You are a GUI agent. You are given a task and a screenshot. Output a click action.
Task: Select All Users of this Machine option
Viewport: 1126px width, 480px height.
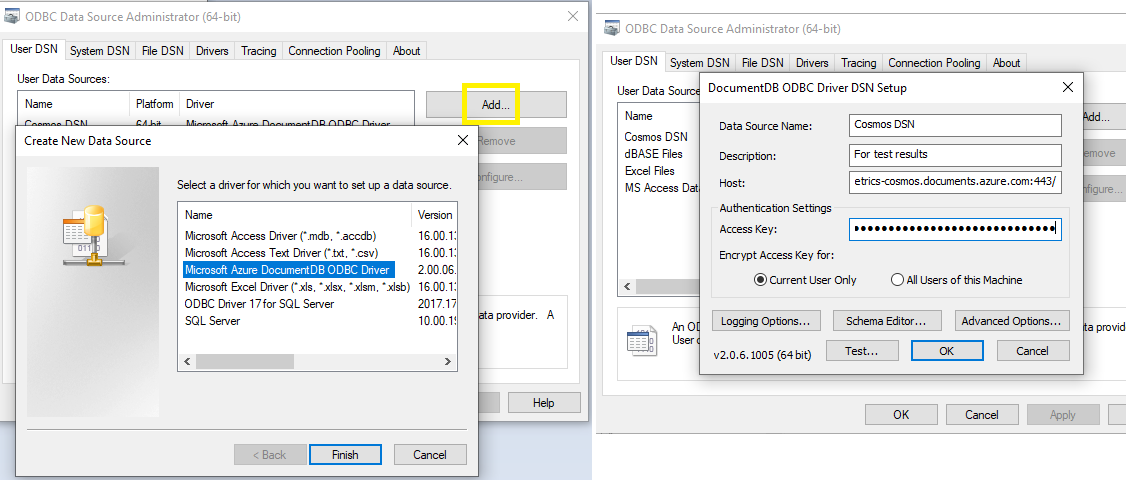[x=897, y=280]
